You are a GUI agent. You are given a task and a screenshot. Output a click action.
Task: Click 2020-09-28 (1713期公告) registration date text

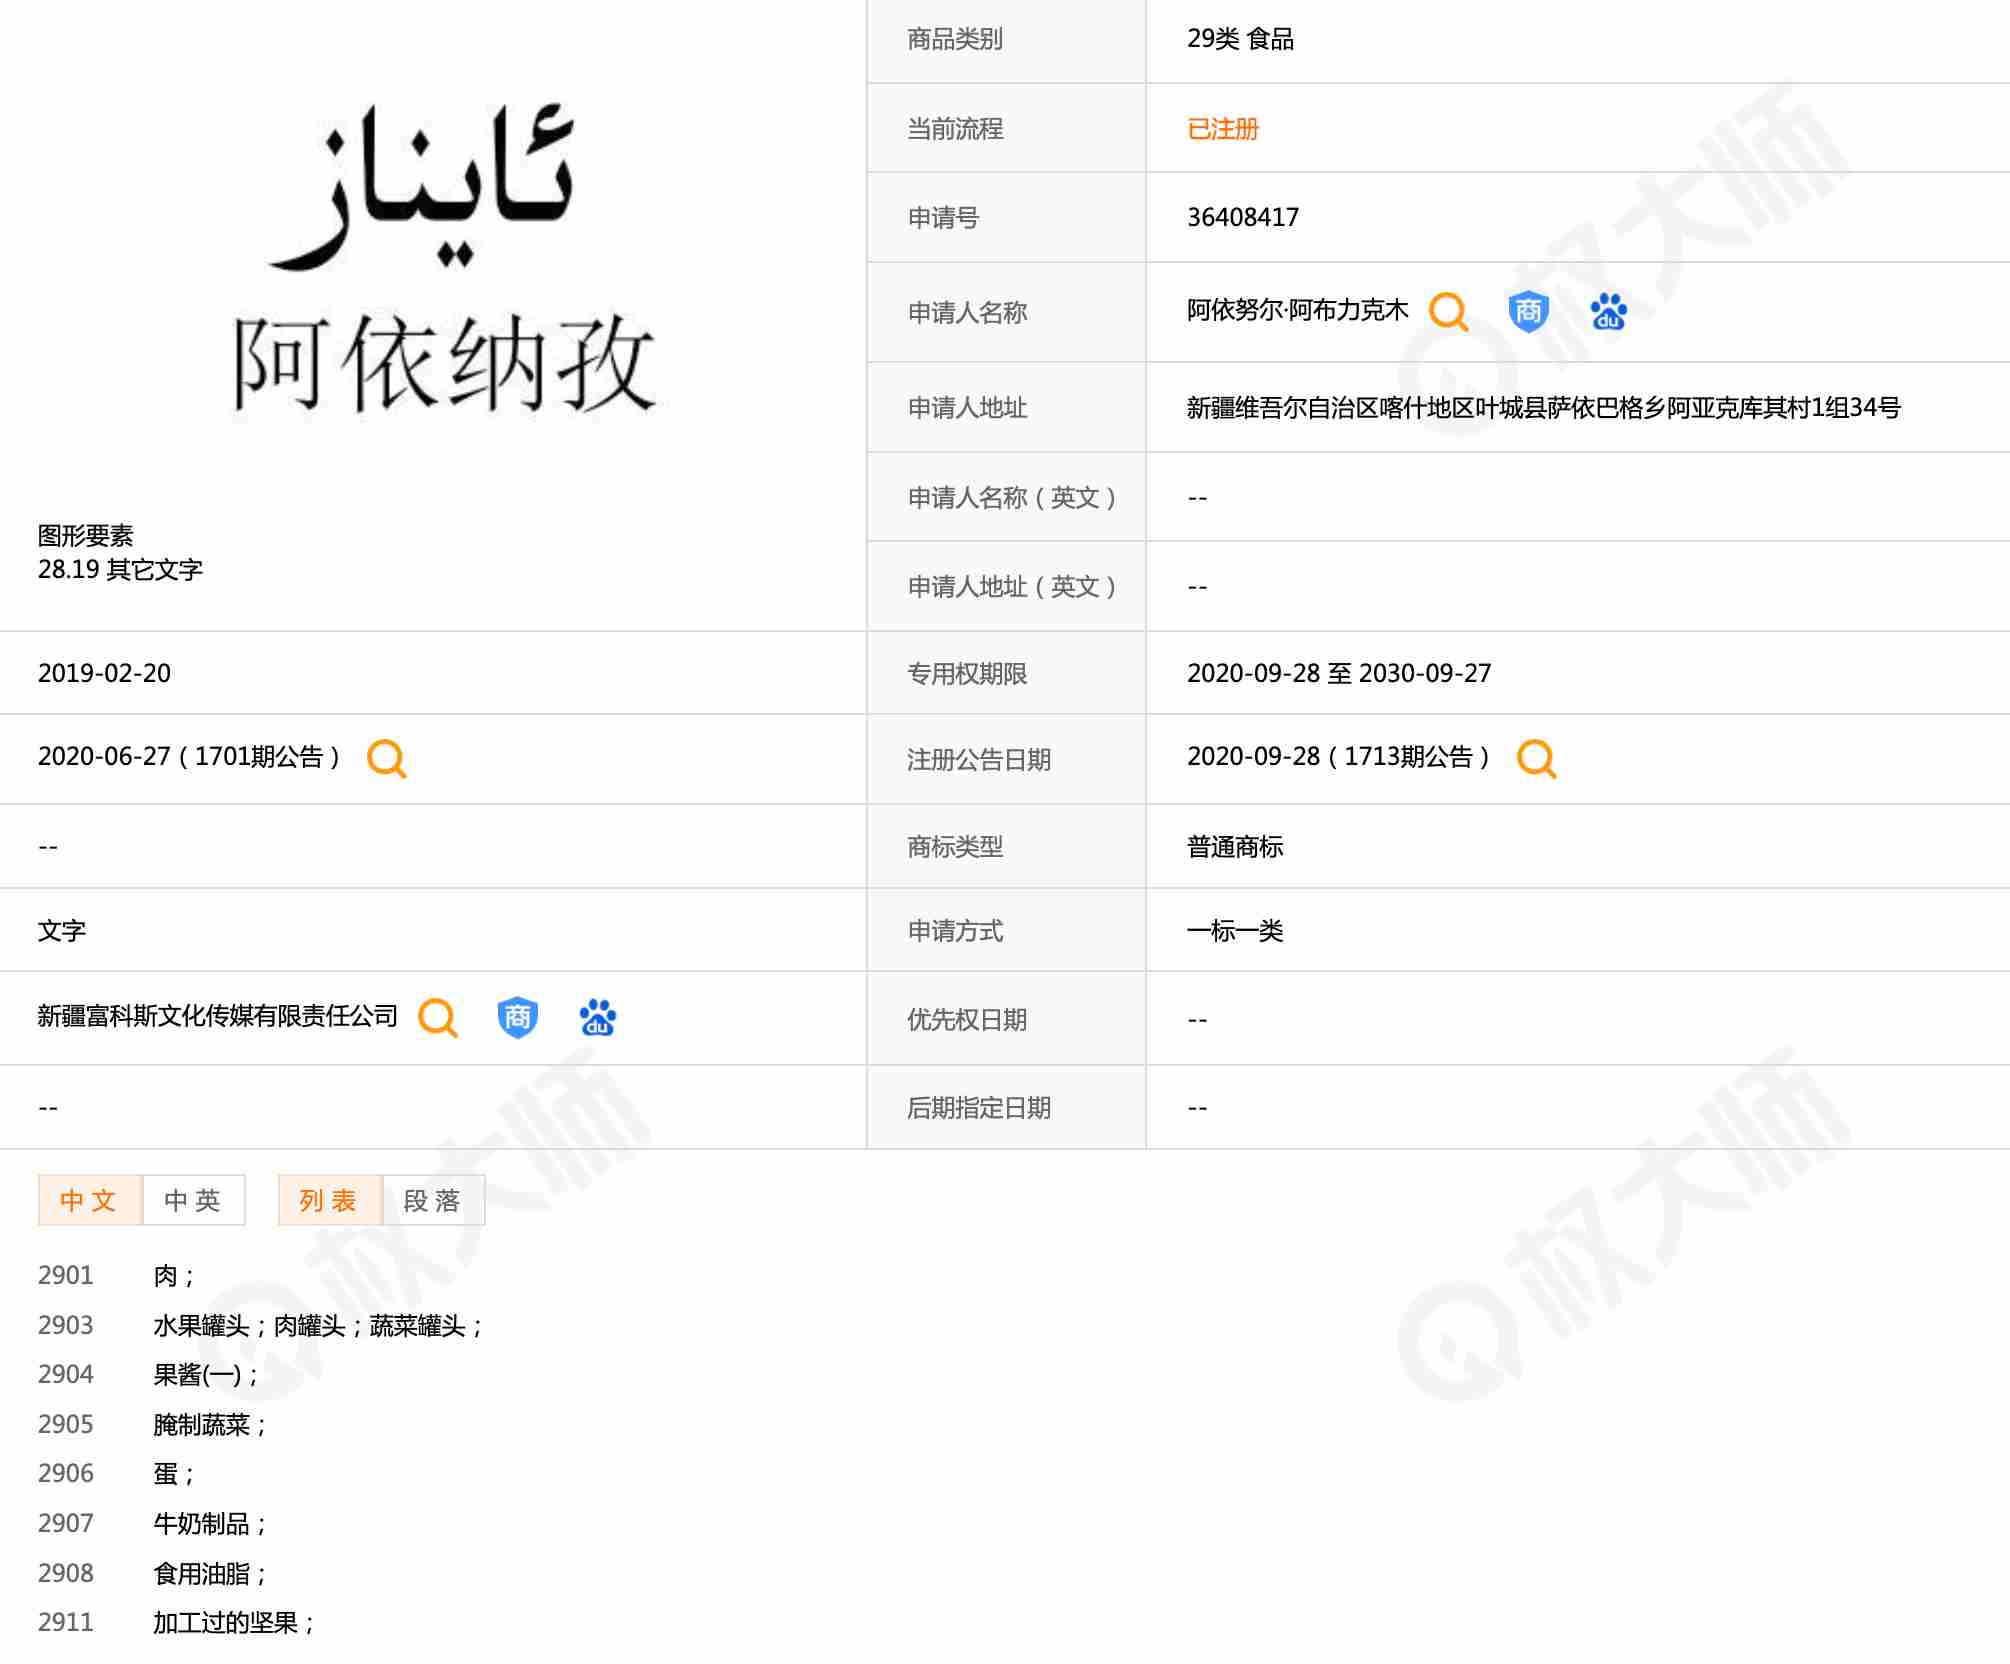click(x=1338, y=757)
